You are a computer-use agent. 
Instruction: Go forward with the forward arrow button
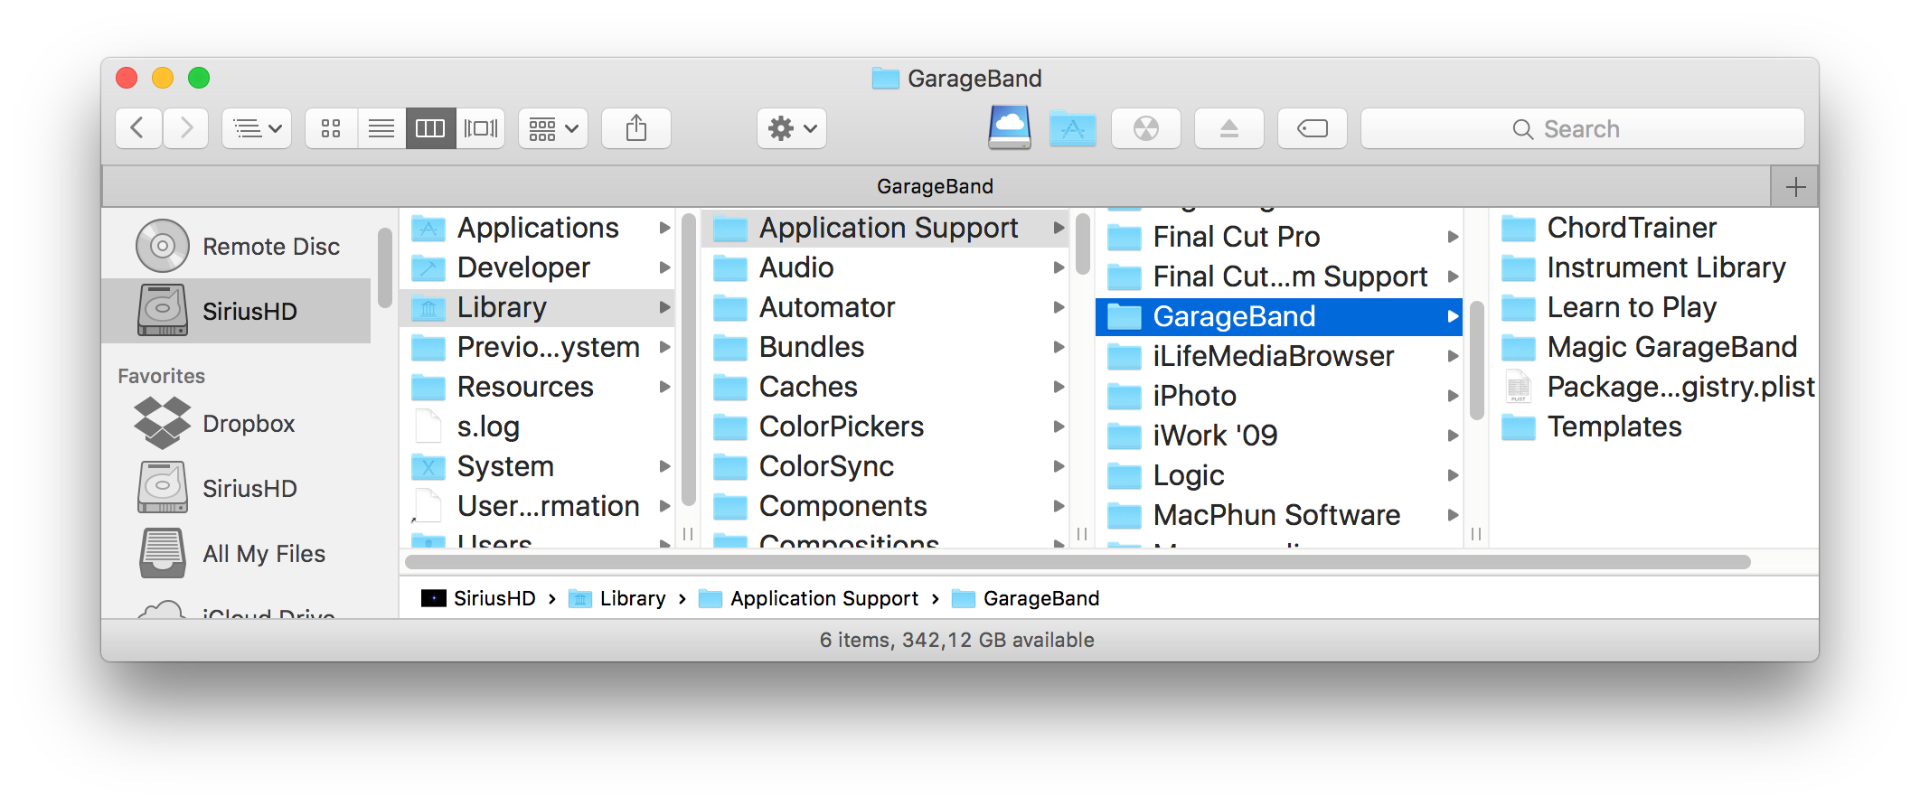coord(186,128)
